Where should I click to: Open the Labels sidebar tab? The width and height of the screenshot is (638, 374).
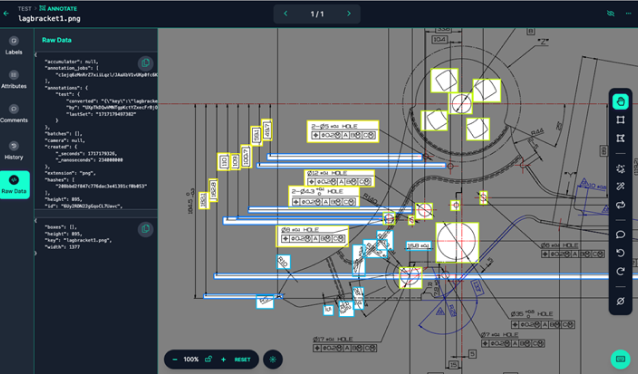coord(14,45)
